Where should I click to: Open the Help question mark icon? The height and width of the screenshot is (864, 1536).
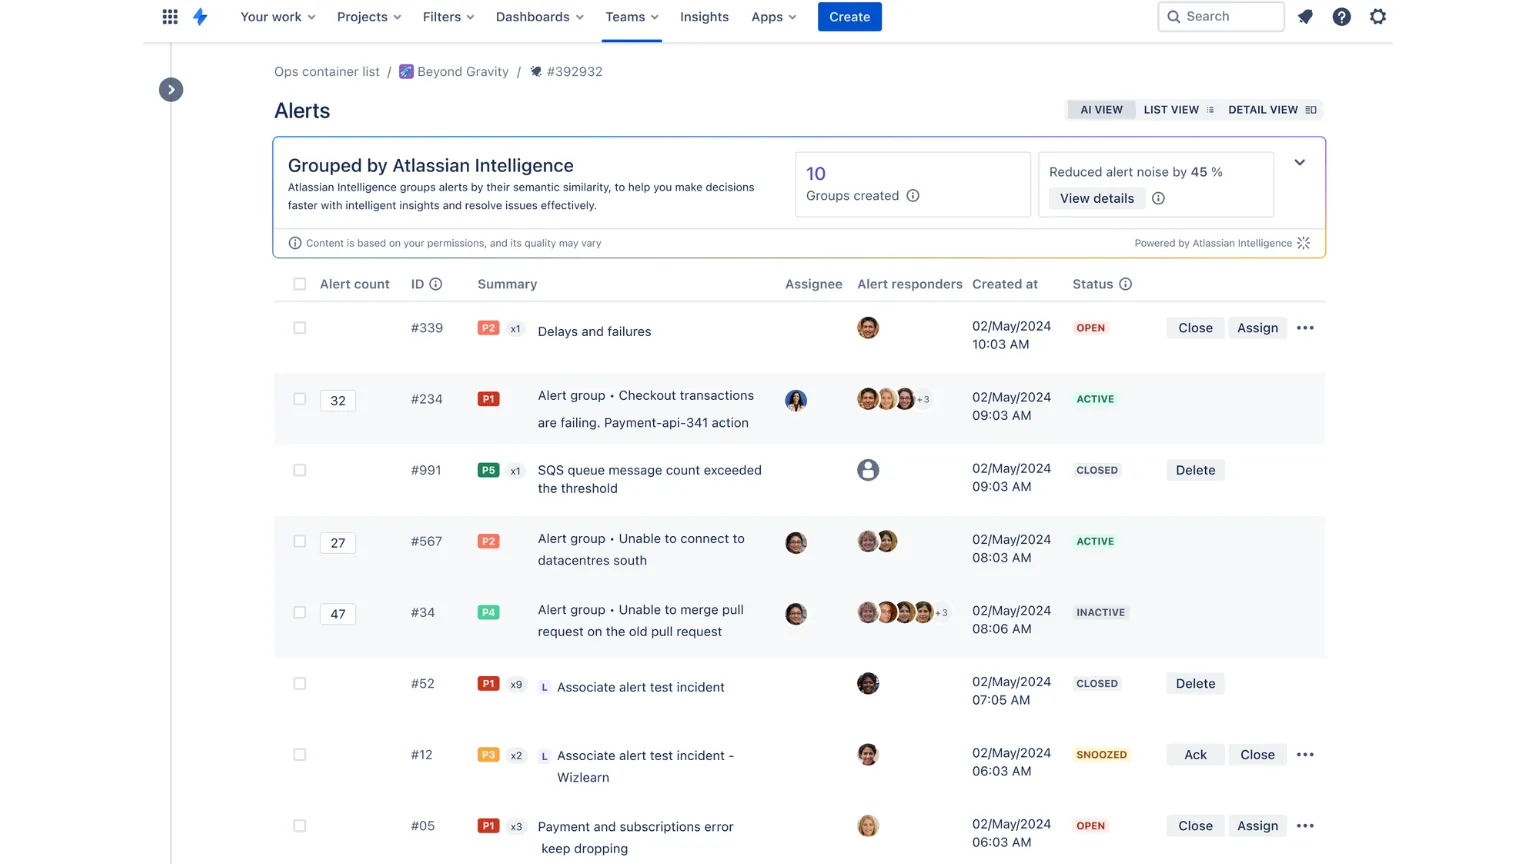[1341, 17]
